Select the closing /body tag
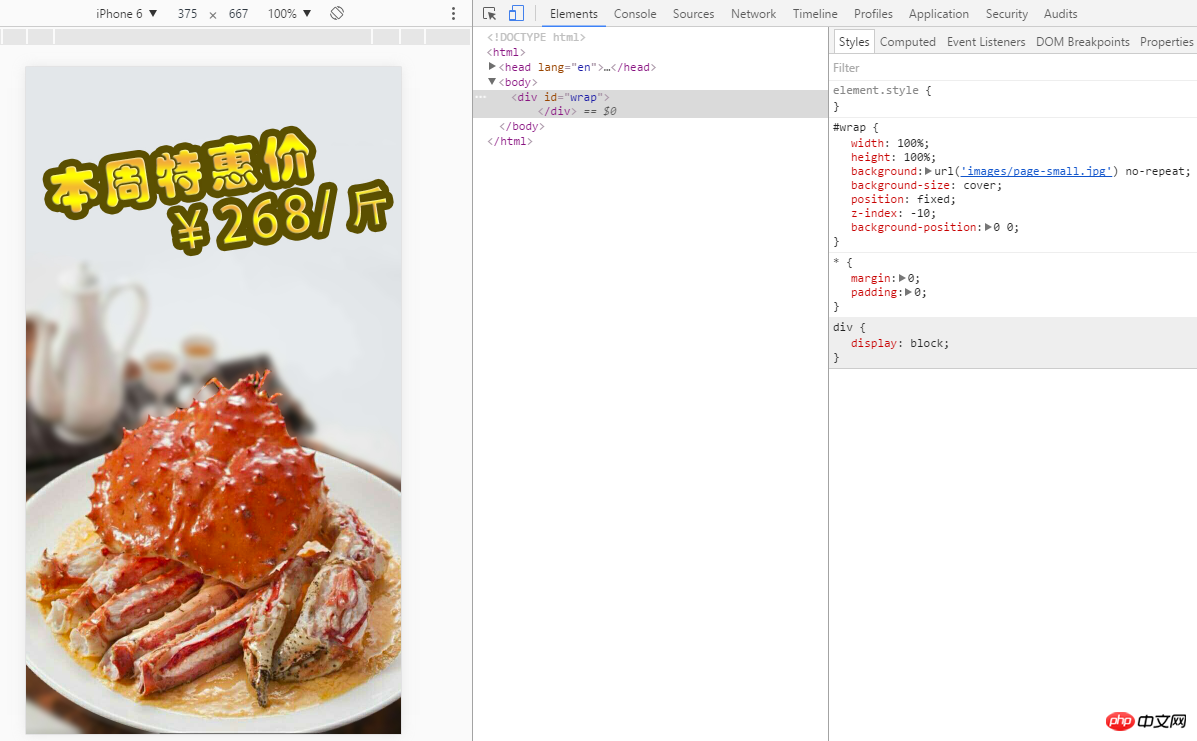Image resolution: width=1197 pixels, height=741 pixels. click(x=521, y=127)
